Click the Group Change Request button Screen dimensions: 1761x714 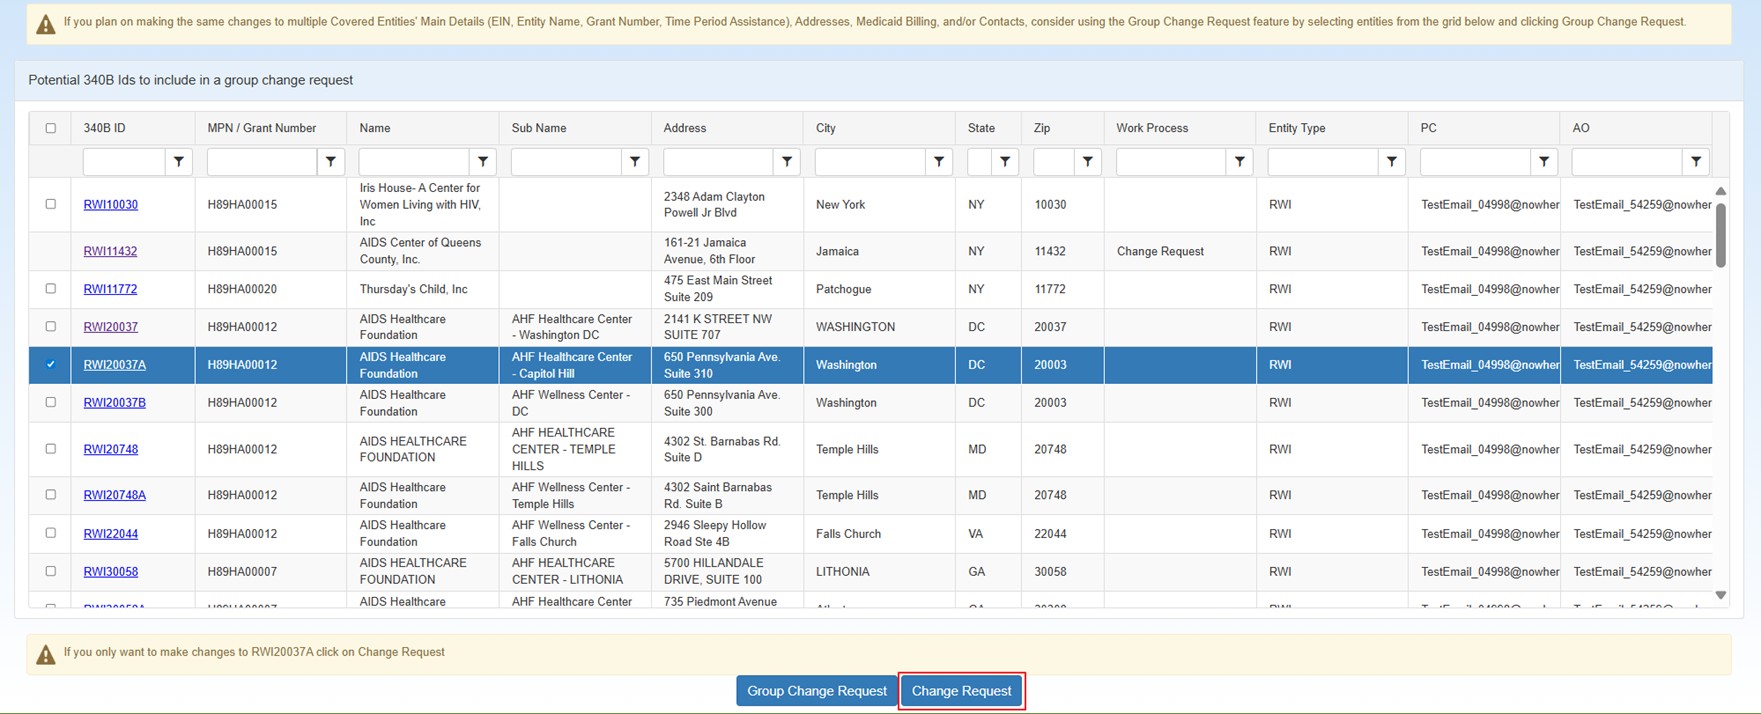[x=816, y=691]
